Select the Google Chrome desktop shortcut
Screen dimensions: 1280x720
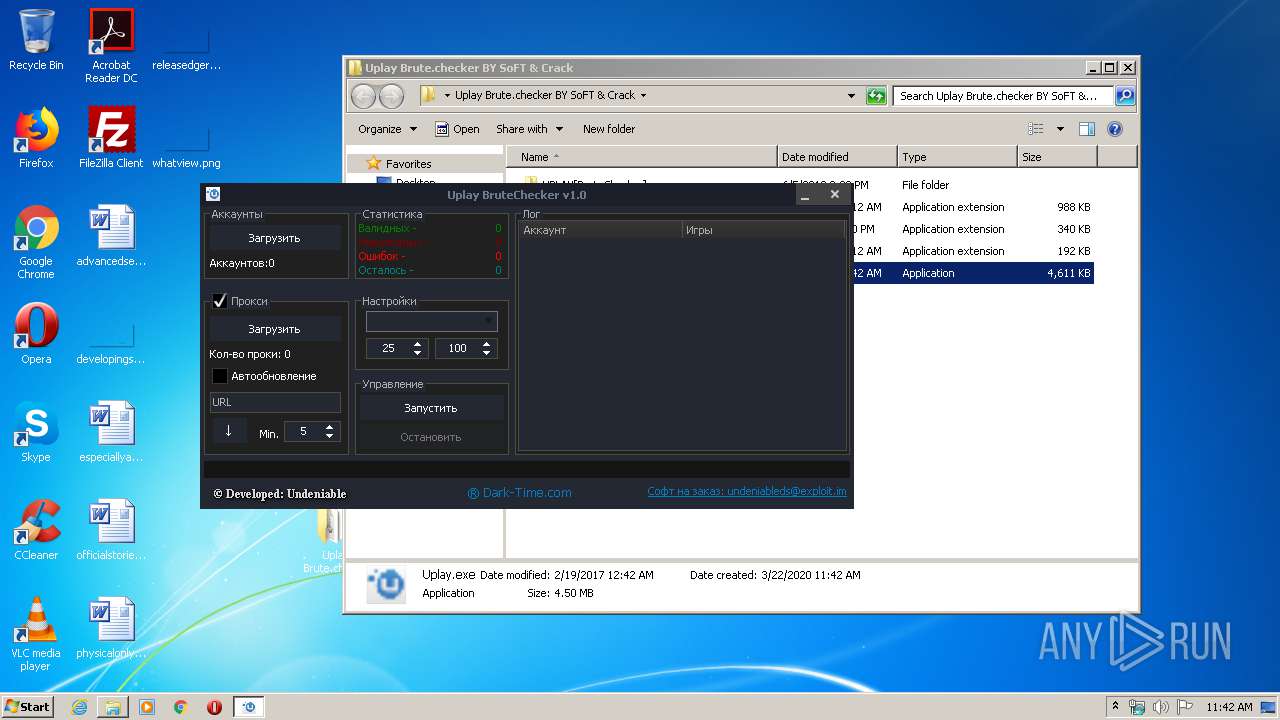(36, 242)
